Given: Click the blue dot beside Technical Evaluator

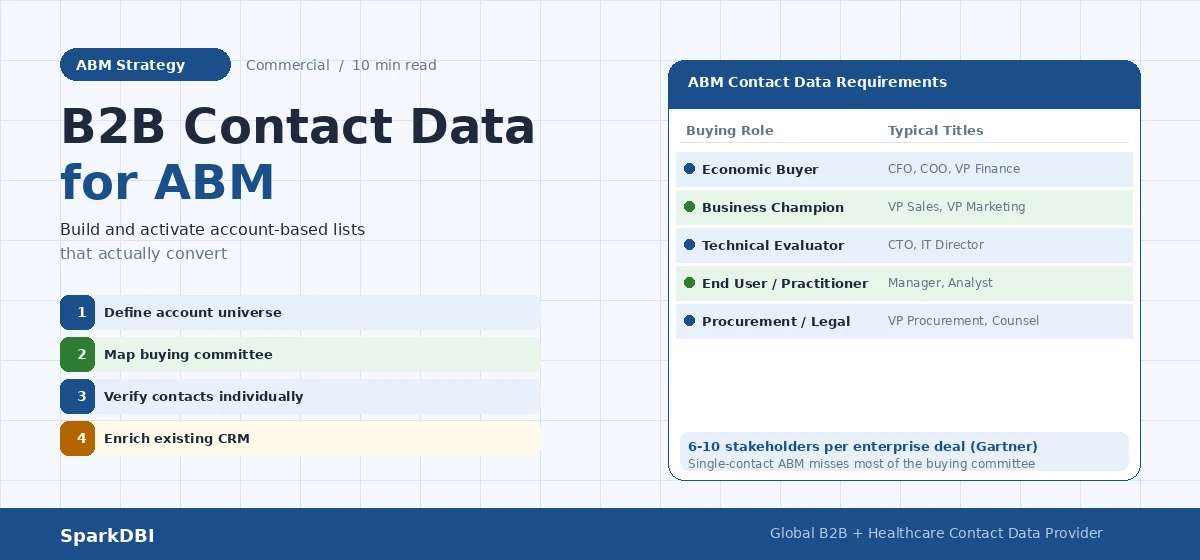Looking at the screenshot, I should click(689, 245).
